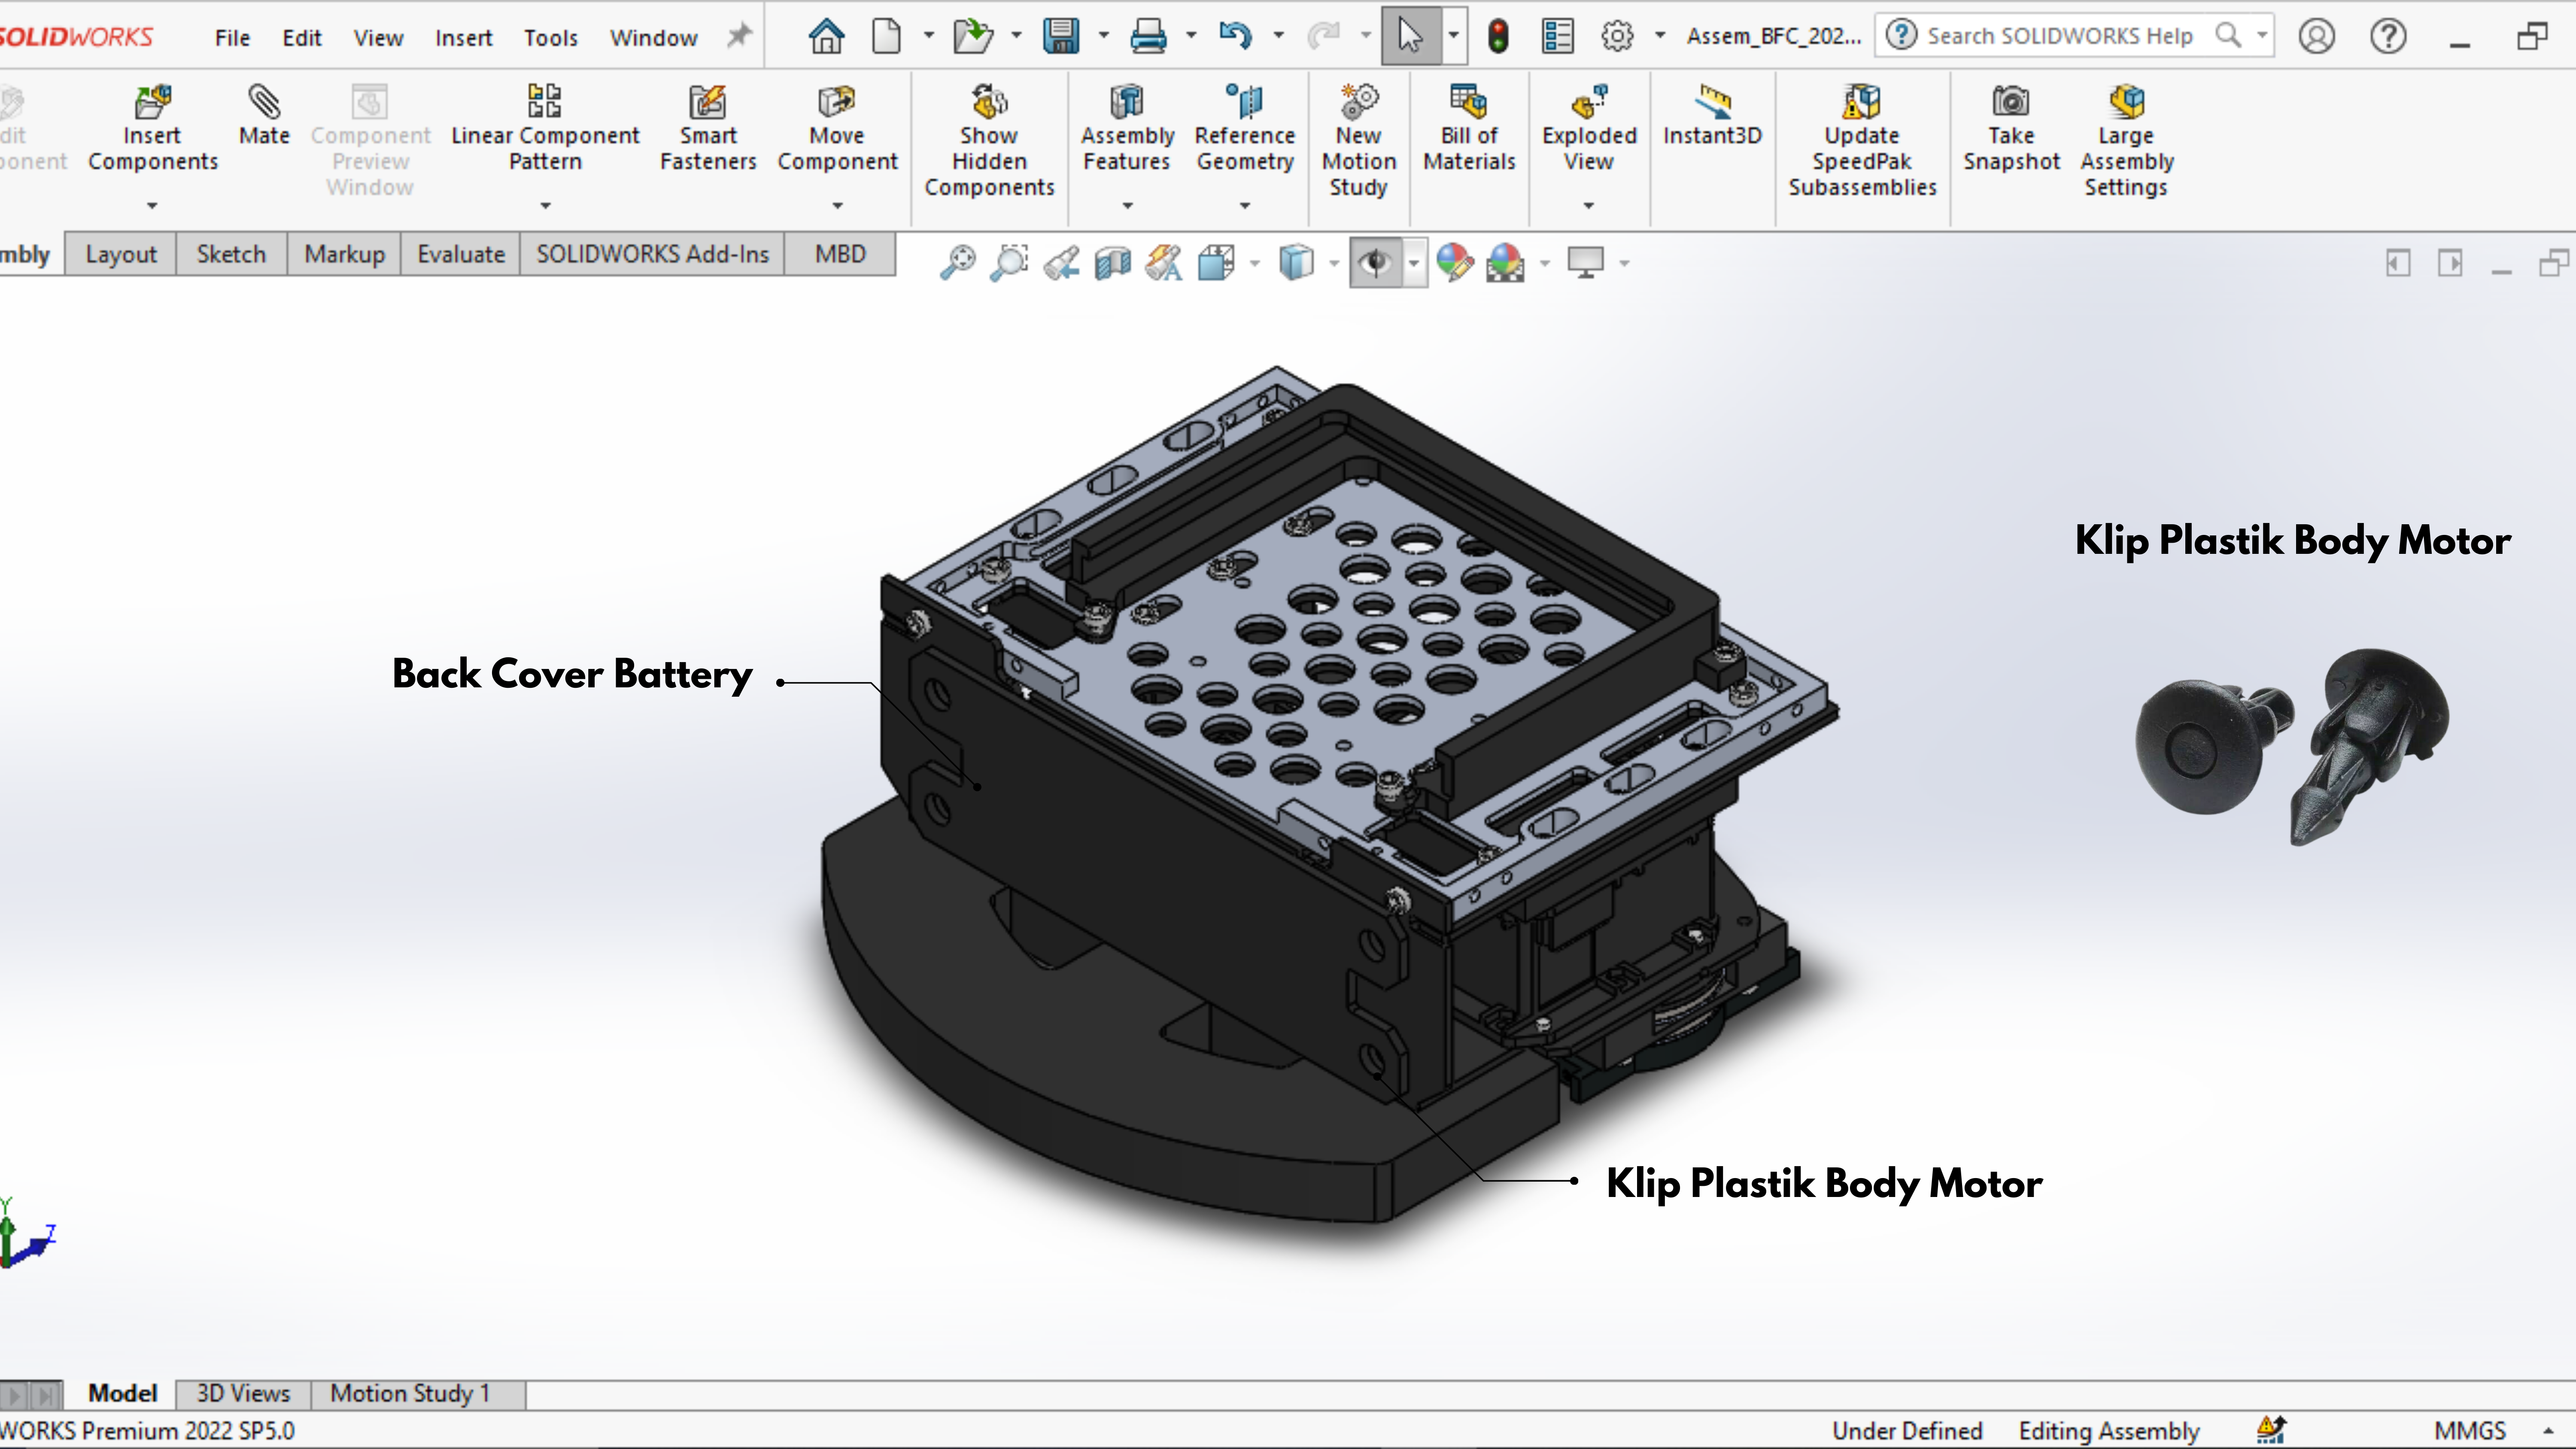Open the Edit menu
The image size is (2576, 1449).
(301, 38)
